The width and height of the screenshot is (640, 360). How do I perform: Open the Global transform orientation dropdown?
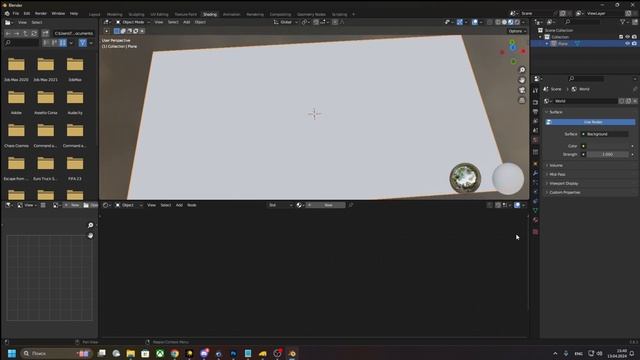(285, 22)
